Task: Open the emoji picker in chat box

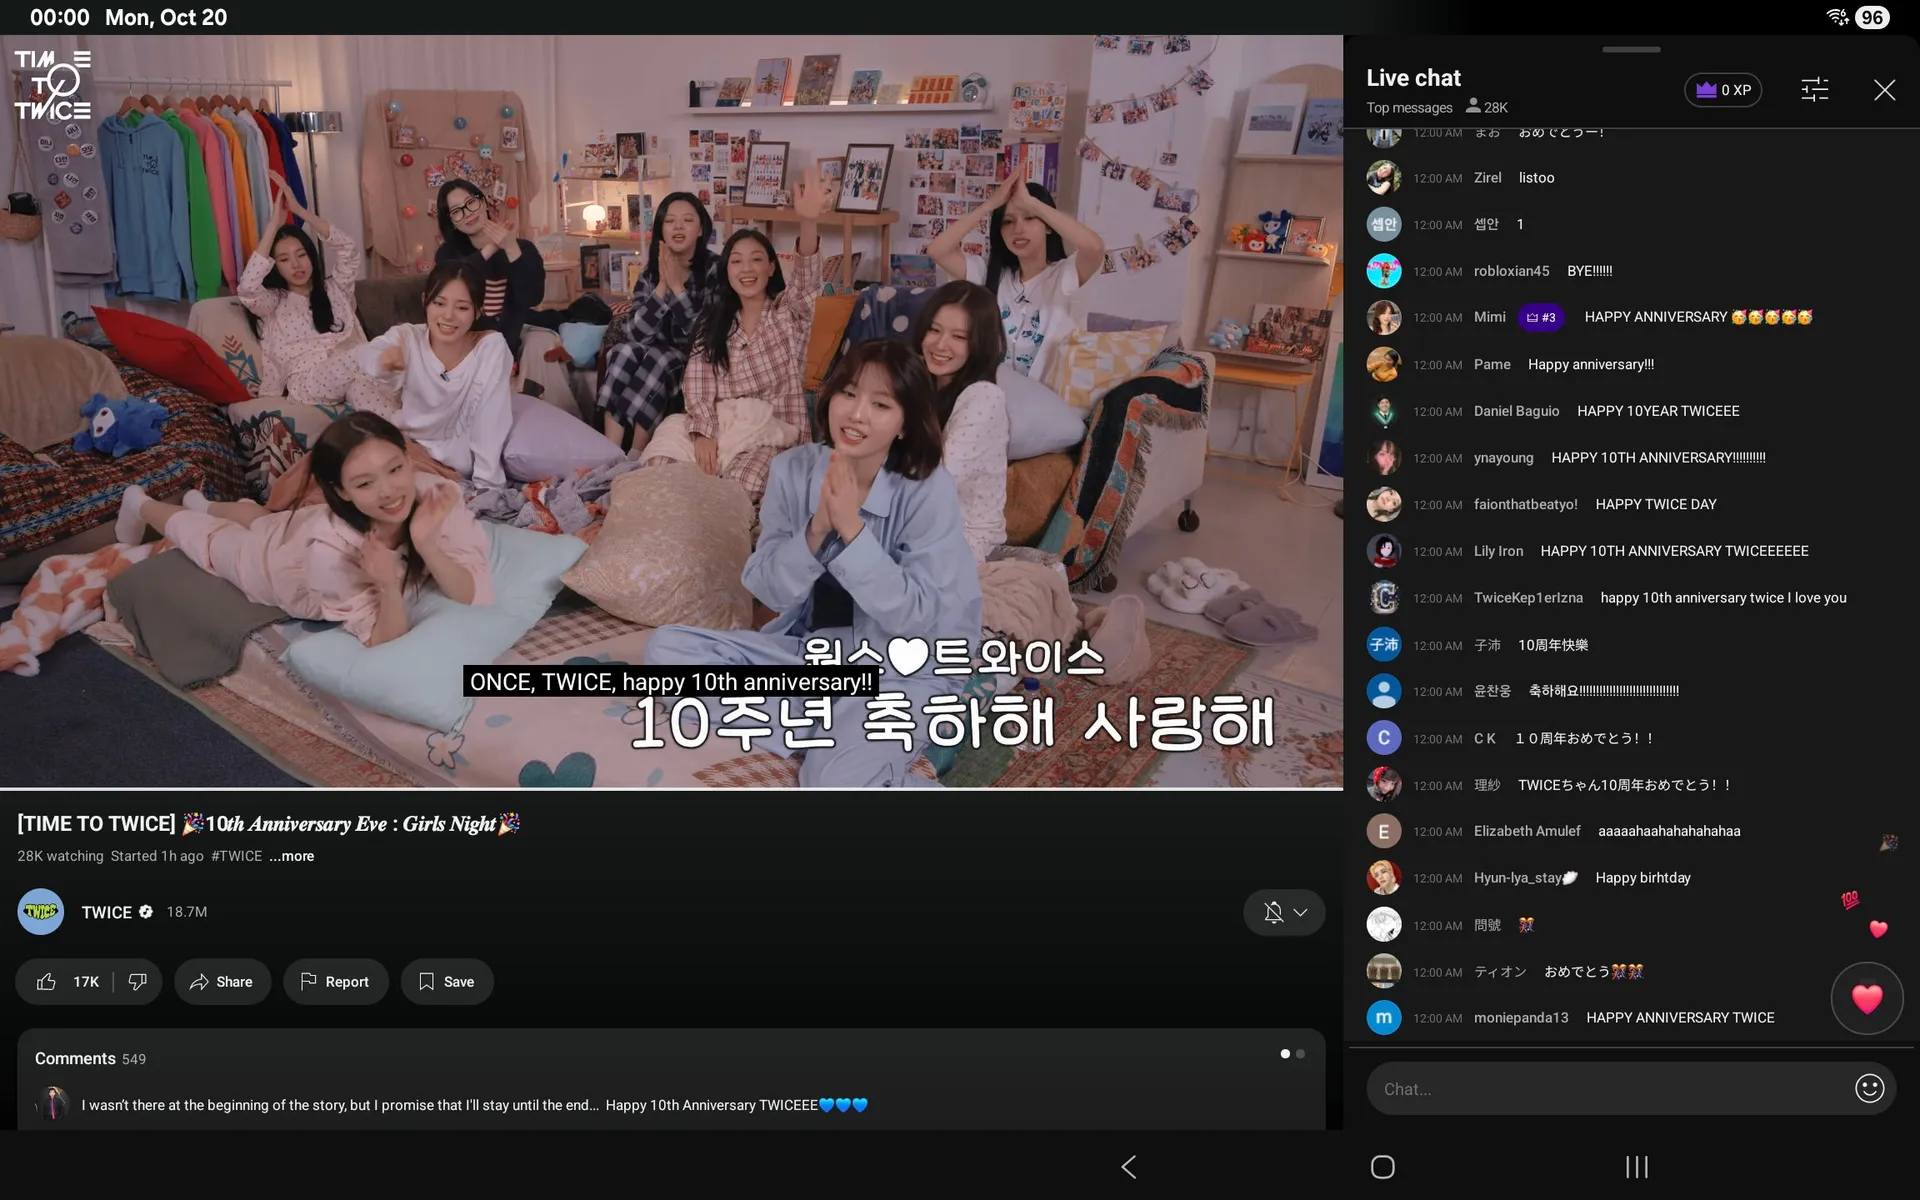Action: [x=1869, y=1088]
